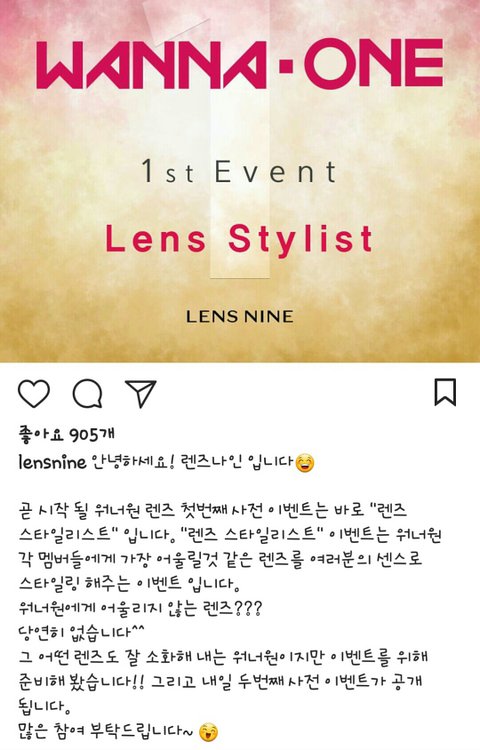Click the line 워너원에게 어울리지 않는 렌즈???

(140, 608)
